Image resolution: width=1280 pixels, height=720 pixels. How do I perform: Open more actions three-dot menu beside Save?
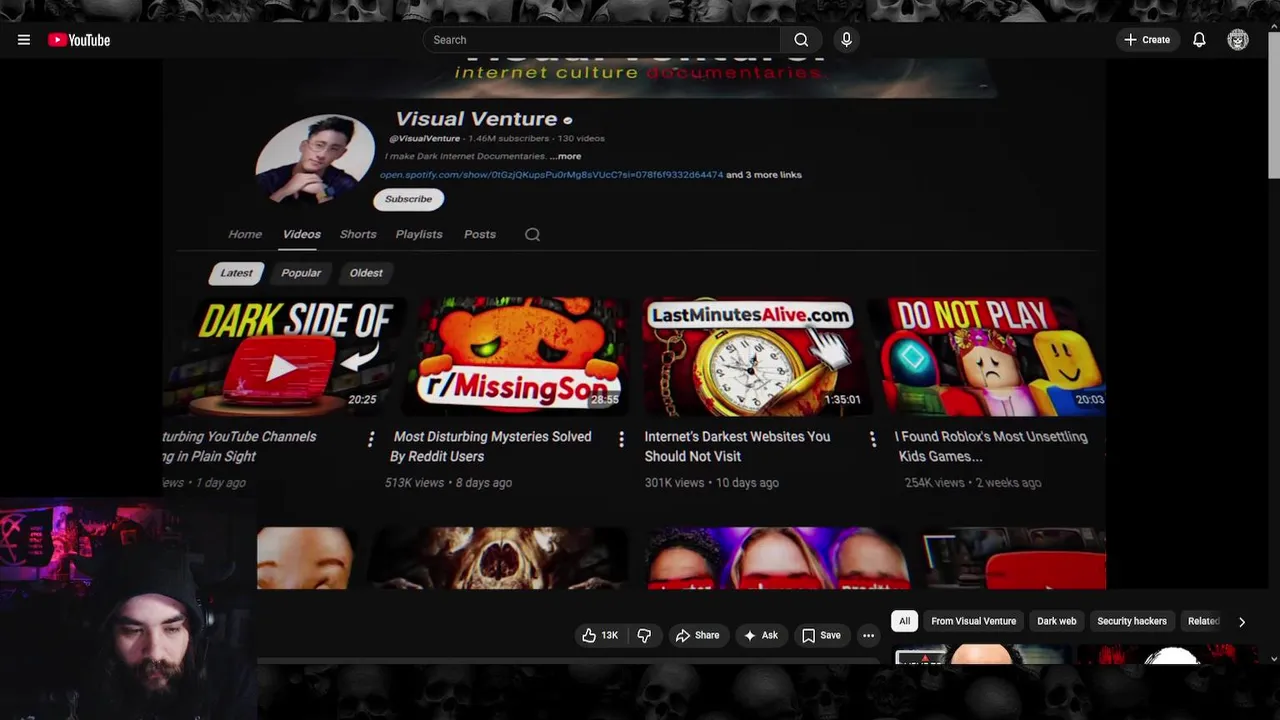pyautogui.click(x=868, y=635)
